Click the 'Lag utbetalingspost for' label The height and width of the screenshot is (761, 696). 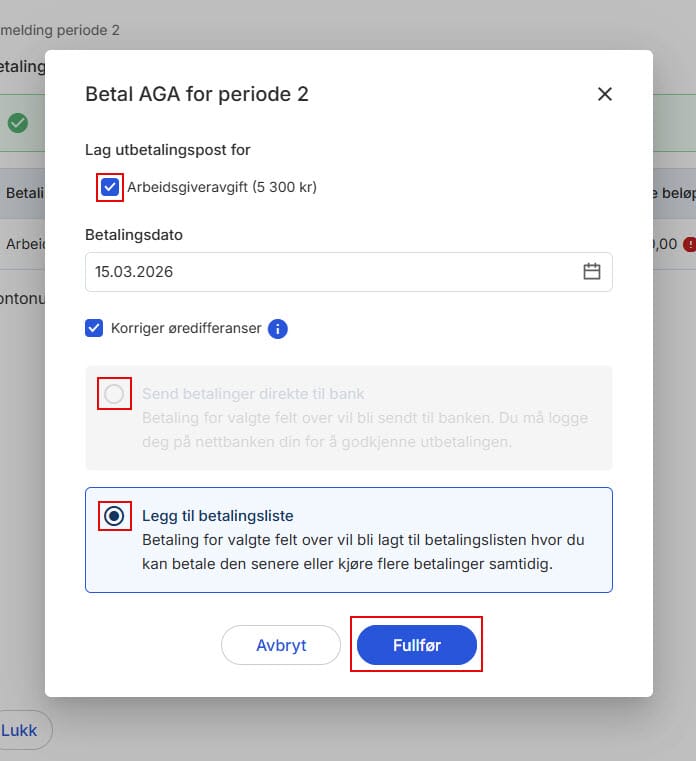(167, 150)
